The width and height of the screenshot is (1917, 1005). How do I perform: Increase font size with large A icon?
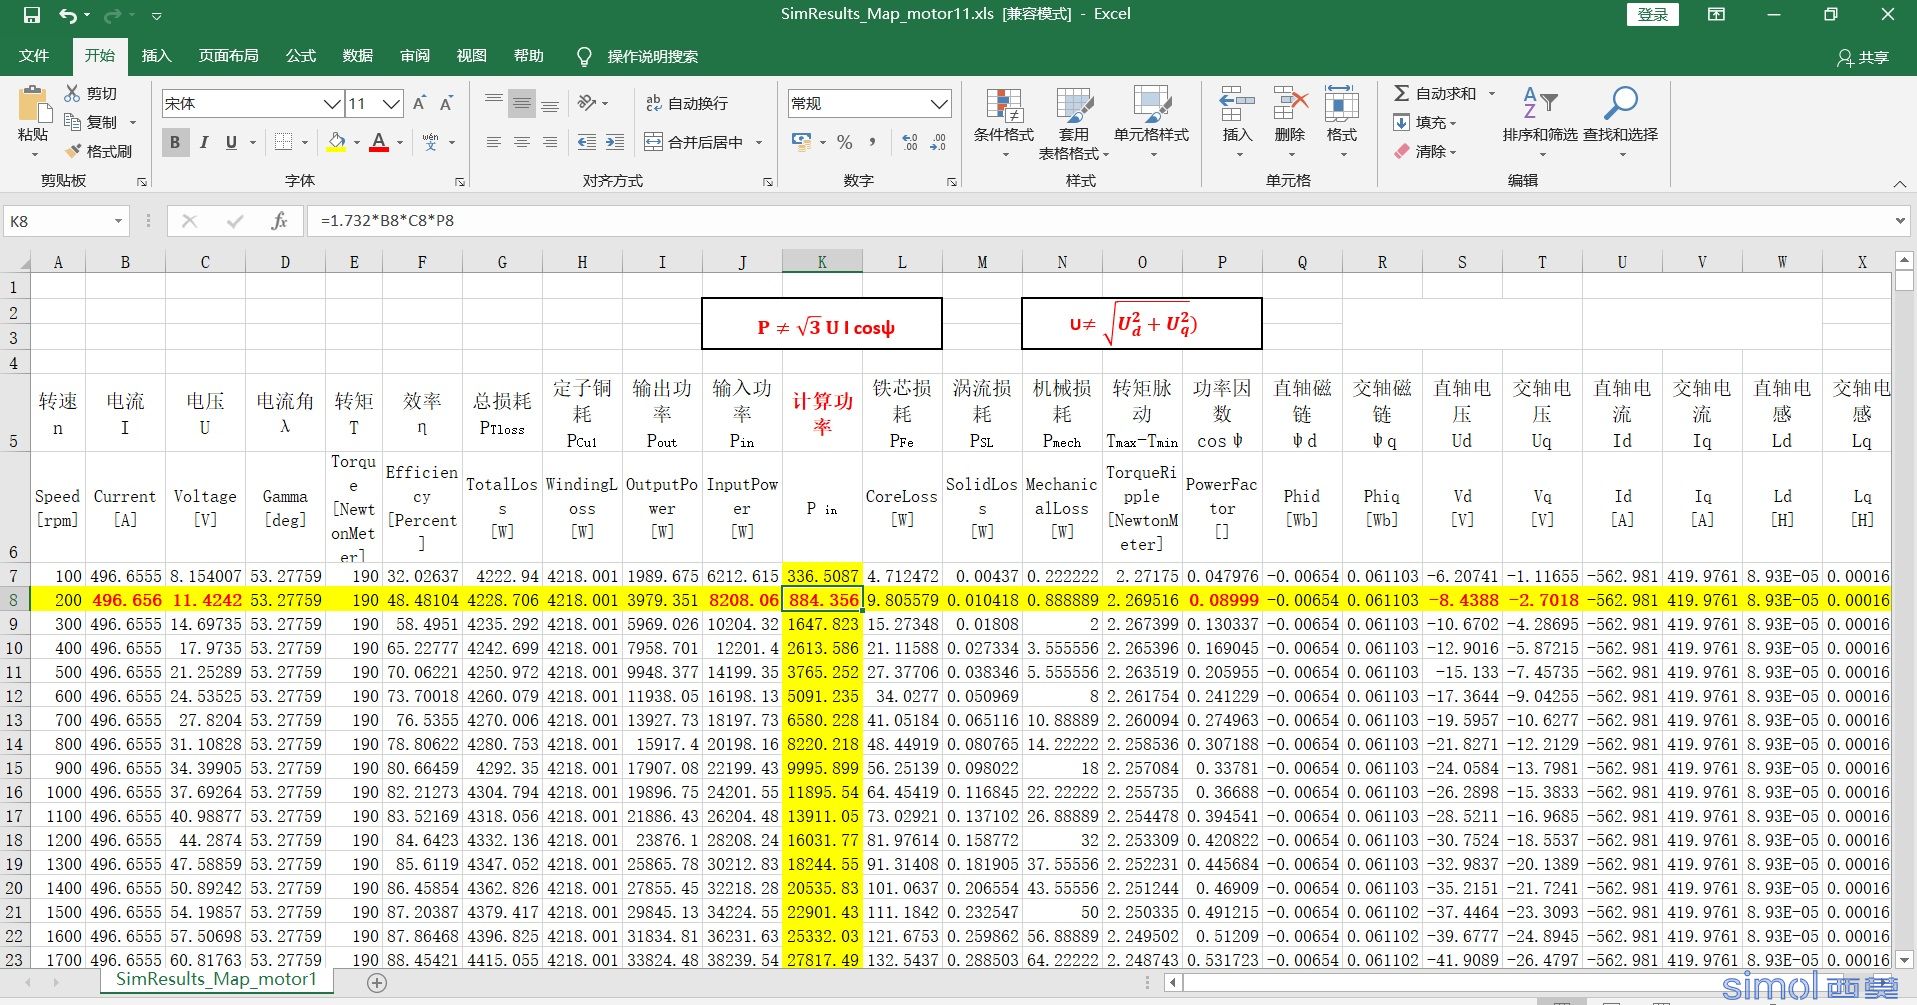(x=419, y=103)
